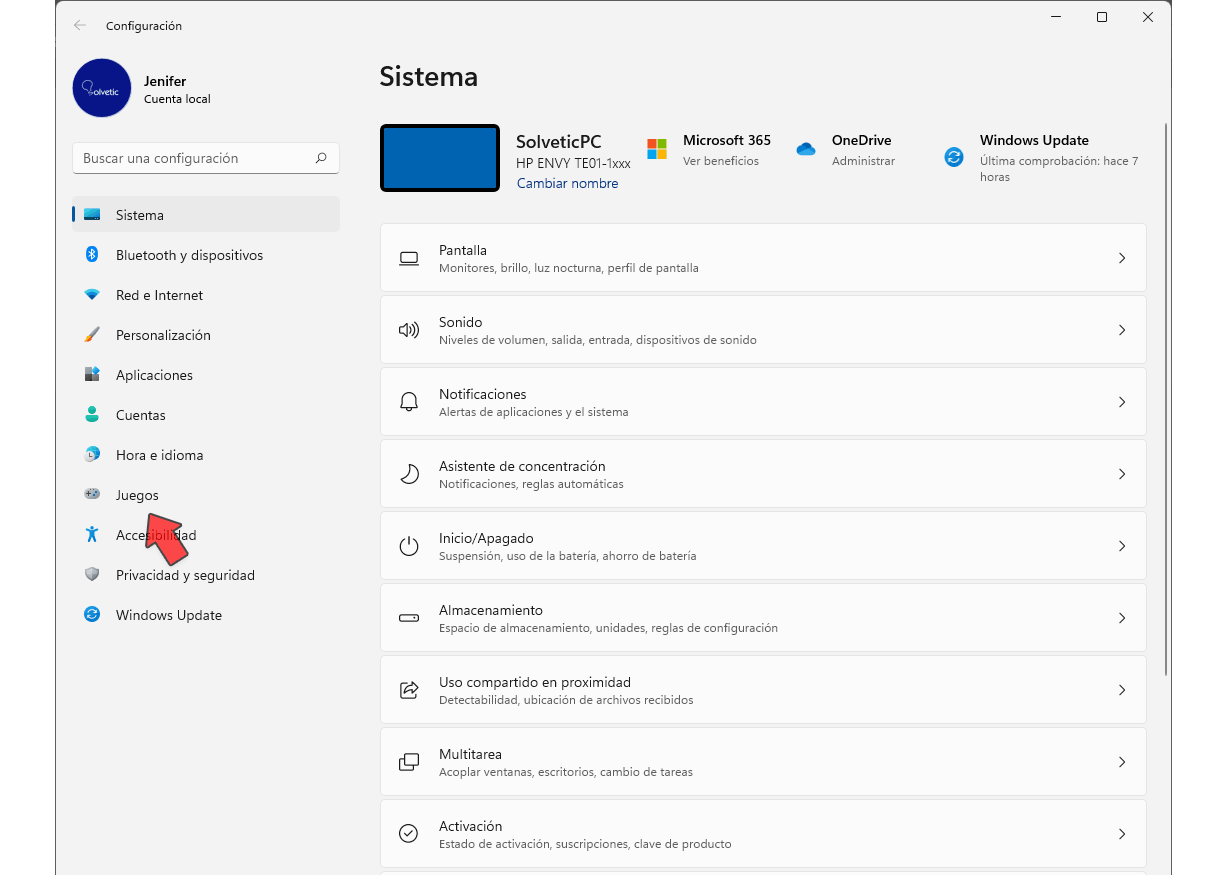Open Red e Internet wifi icon
Viewport: 1215px width, 875px height.
[92, 295]
